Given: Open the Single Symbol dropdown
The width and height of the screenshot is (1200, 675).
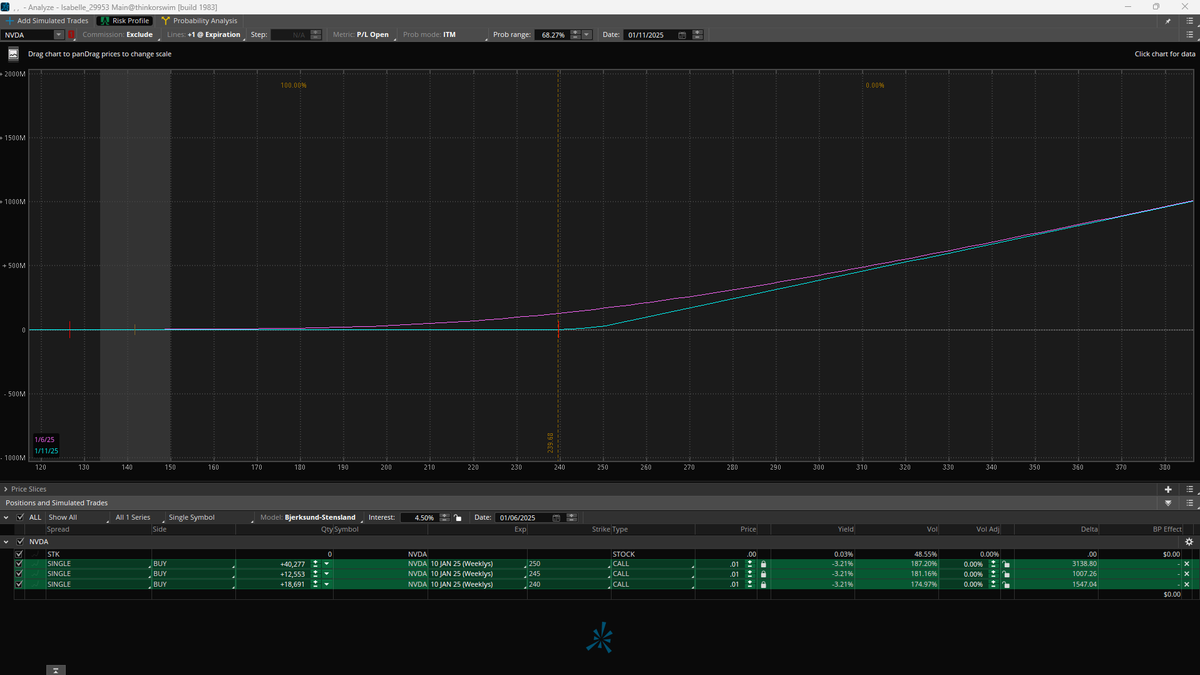Looking at the screenshot, I should 210,517.
